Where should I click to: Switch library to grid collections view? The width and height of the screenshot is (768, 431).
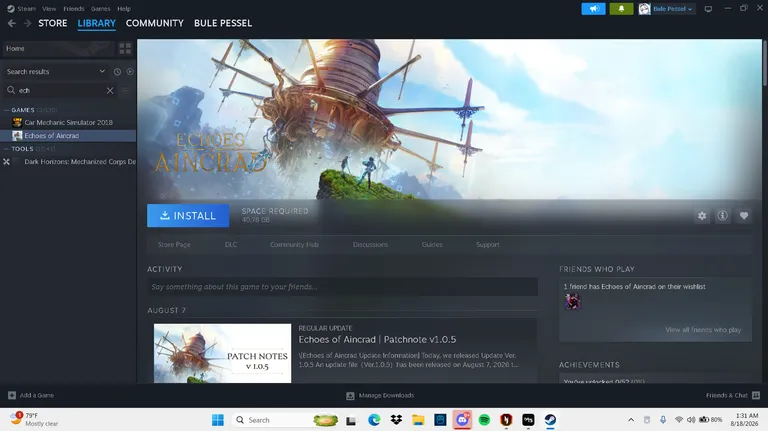[125, 48]
